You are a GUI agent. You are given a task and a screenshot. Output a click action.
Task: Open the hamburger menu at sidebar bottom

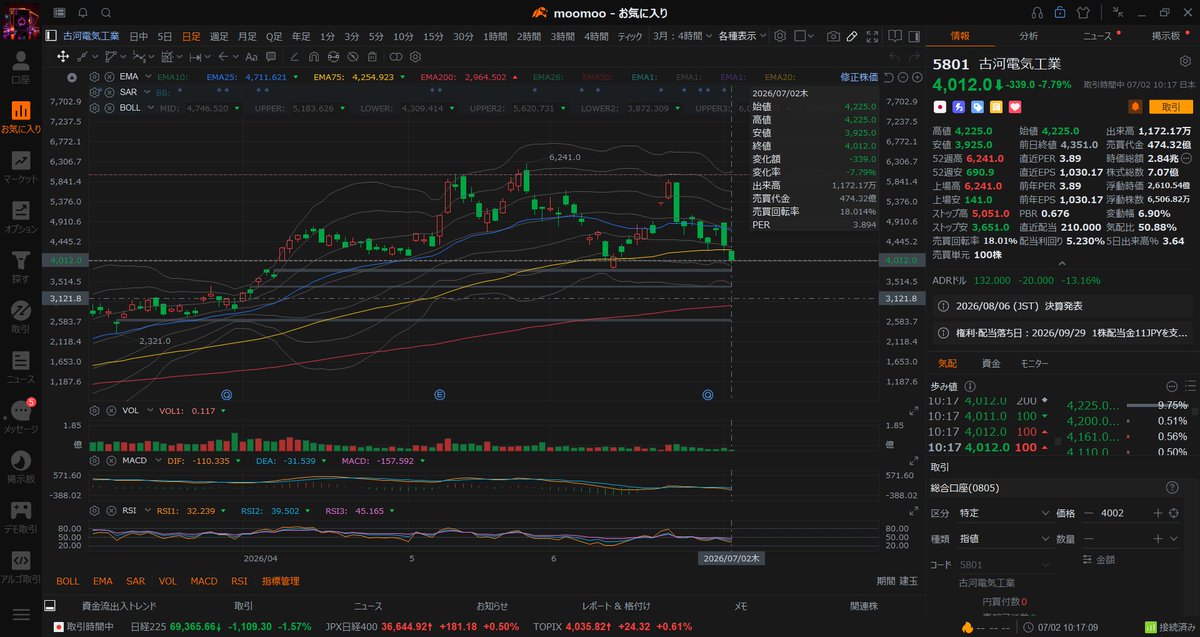pyautogui.click(x=21, y=614)
